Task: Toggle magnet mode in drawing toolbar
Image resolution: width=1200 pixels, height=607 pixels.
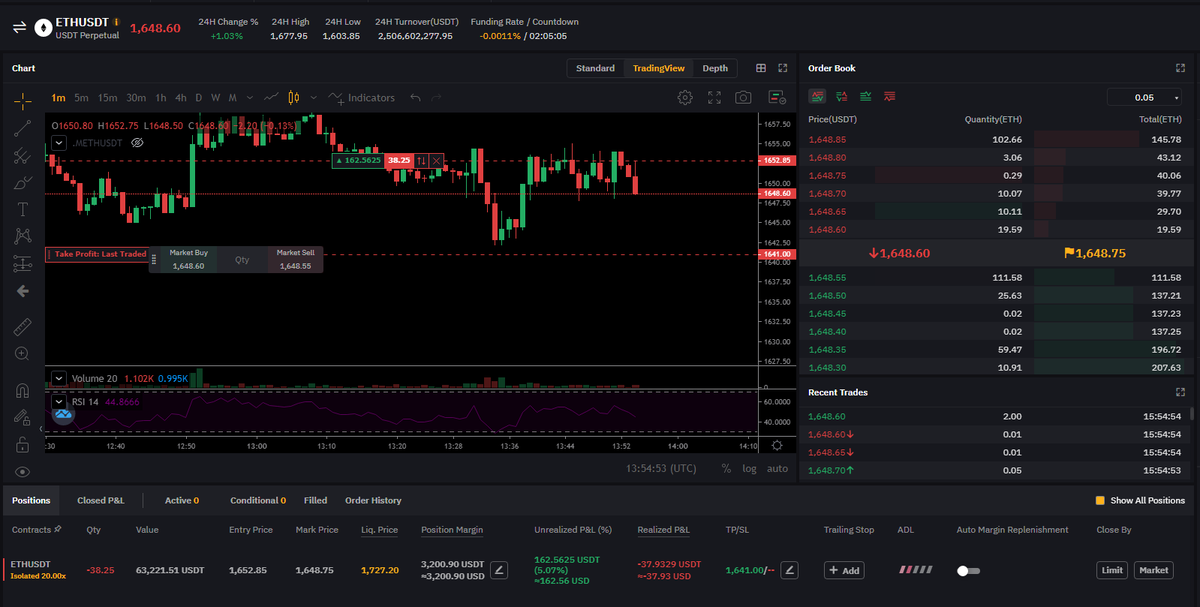Action: pos(22,390)
